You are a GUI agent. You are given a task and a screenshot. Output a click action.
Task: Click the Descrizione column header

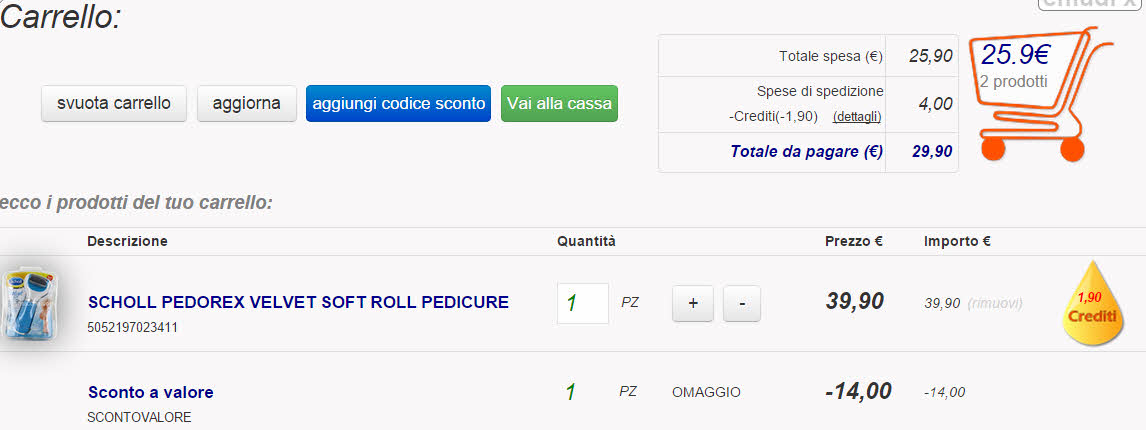(x=127, y=241)
